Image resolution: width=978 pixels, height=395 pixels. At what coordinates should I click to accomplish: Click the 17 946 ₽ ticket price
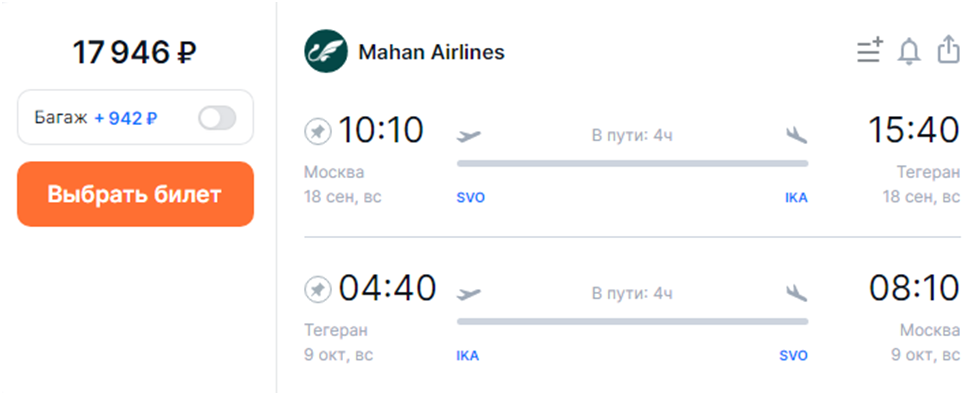coord(135,52)
